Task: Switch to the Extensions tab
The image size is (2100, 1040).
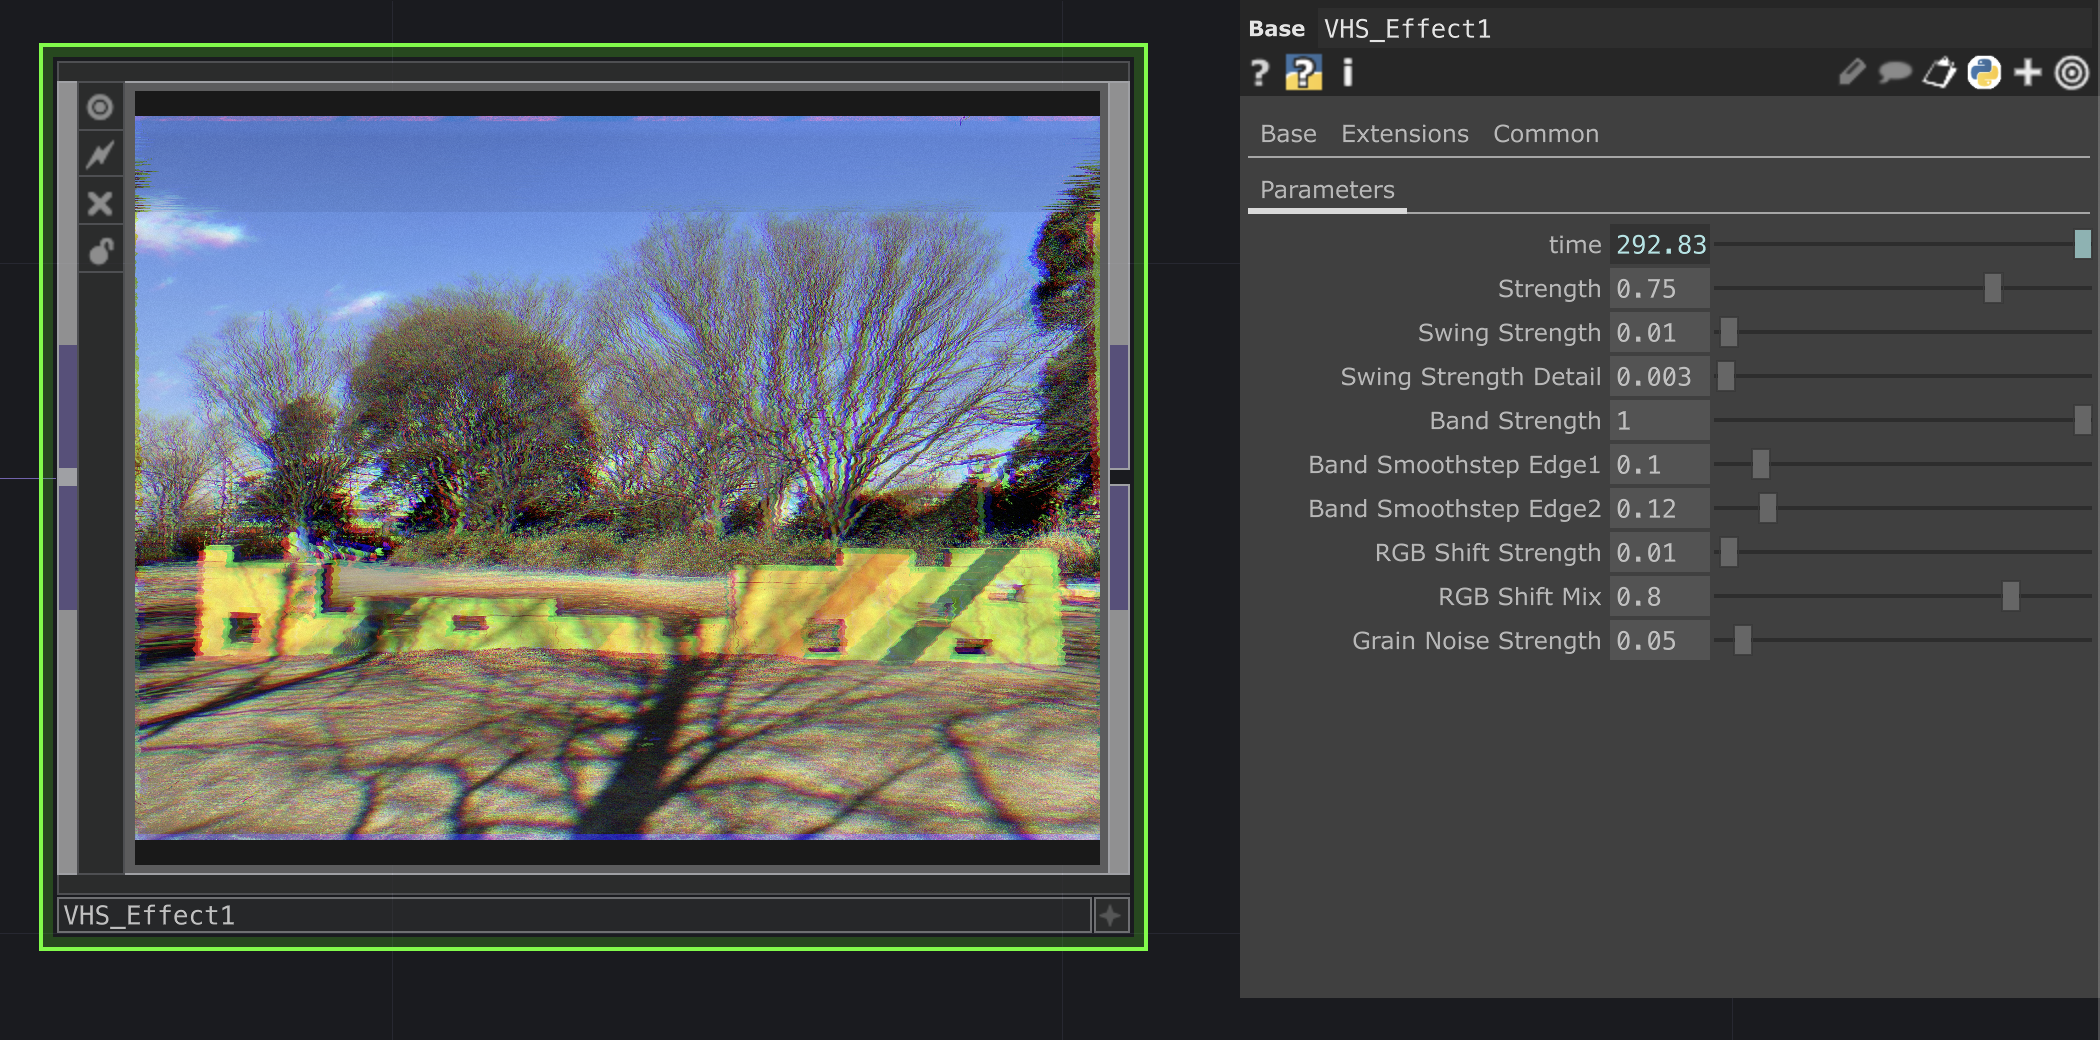Action: [x=1404, y=134]
